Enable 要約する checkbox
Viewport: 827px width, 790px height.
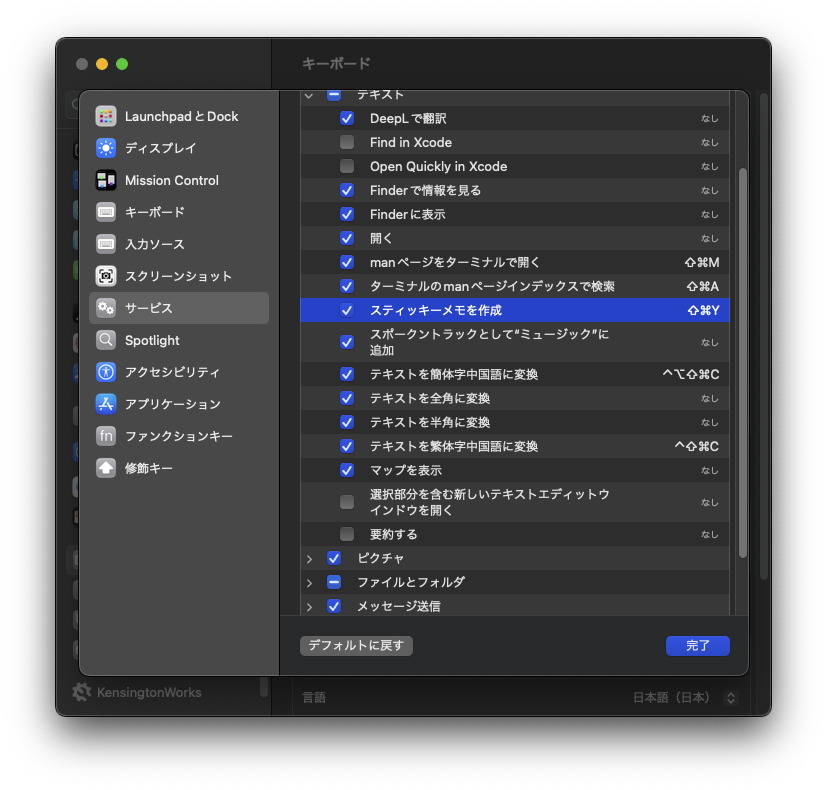coord(347,534)
